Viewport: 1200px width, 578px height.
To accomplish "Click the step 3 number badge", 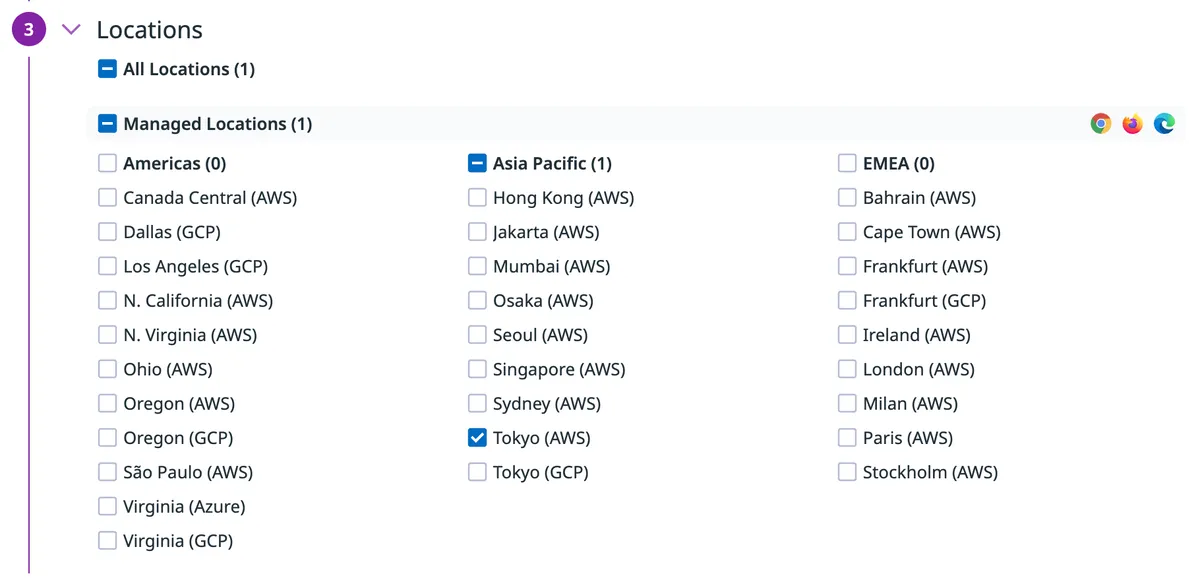I will click(x=28, y=30).
